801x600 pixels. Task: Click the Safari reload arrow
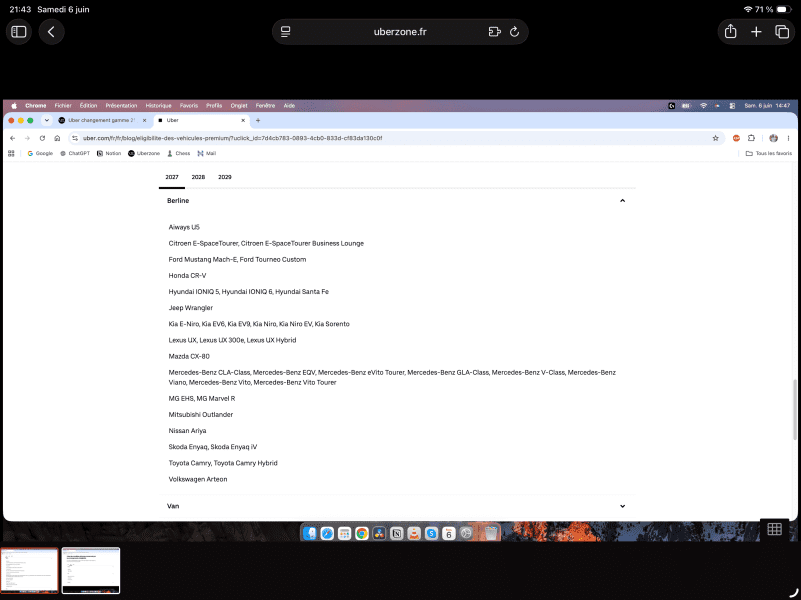point(514,32)
